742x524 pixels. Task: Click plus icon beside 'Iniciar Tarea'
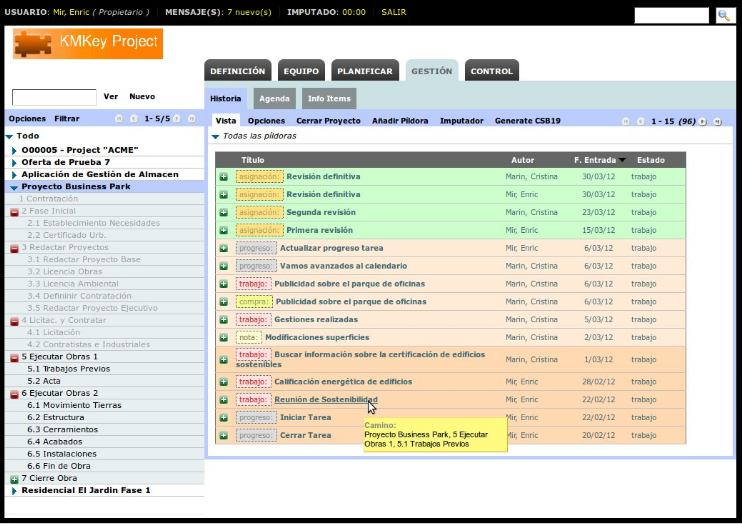tap(223, 418)
